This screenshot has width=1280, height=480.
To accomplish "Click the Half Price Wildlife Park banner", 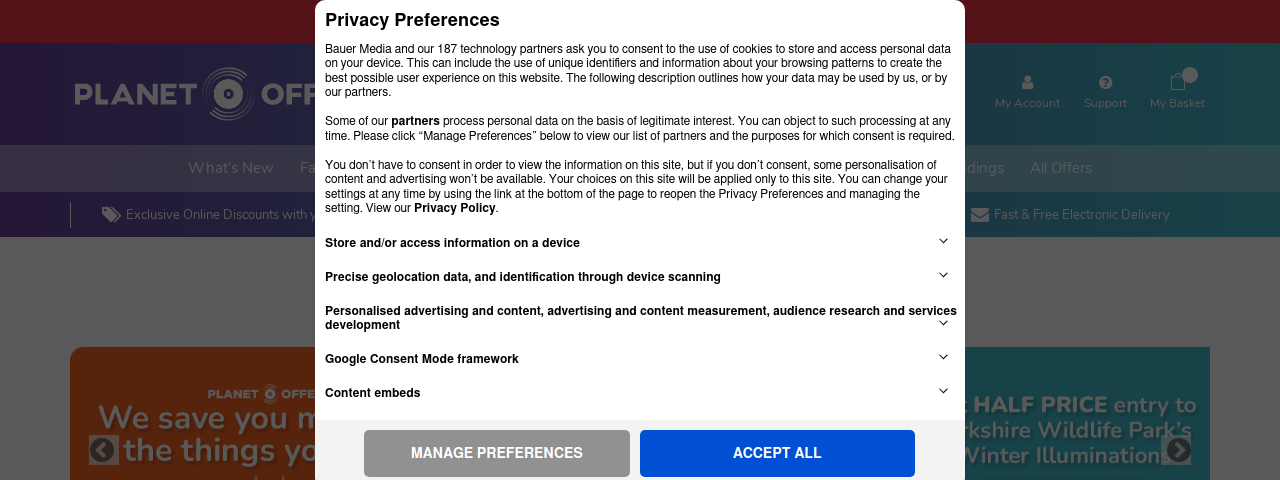I will point(1087,414).
